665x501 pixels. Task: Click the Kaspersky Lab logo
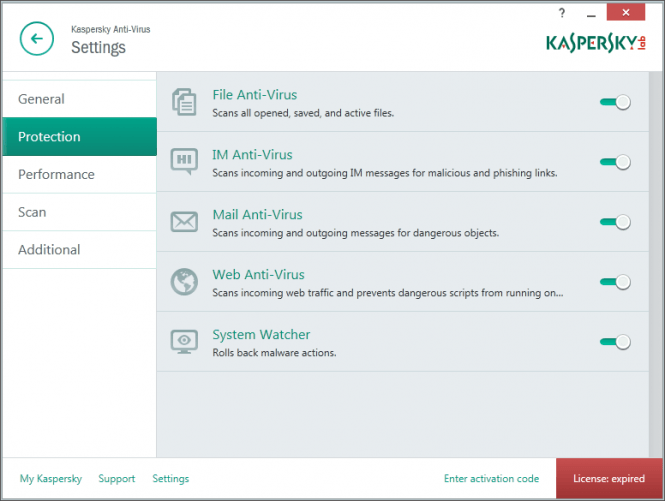click(596, 43)
